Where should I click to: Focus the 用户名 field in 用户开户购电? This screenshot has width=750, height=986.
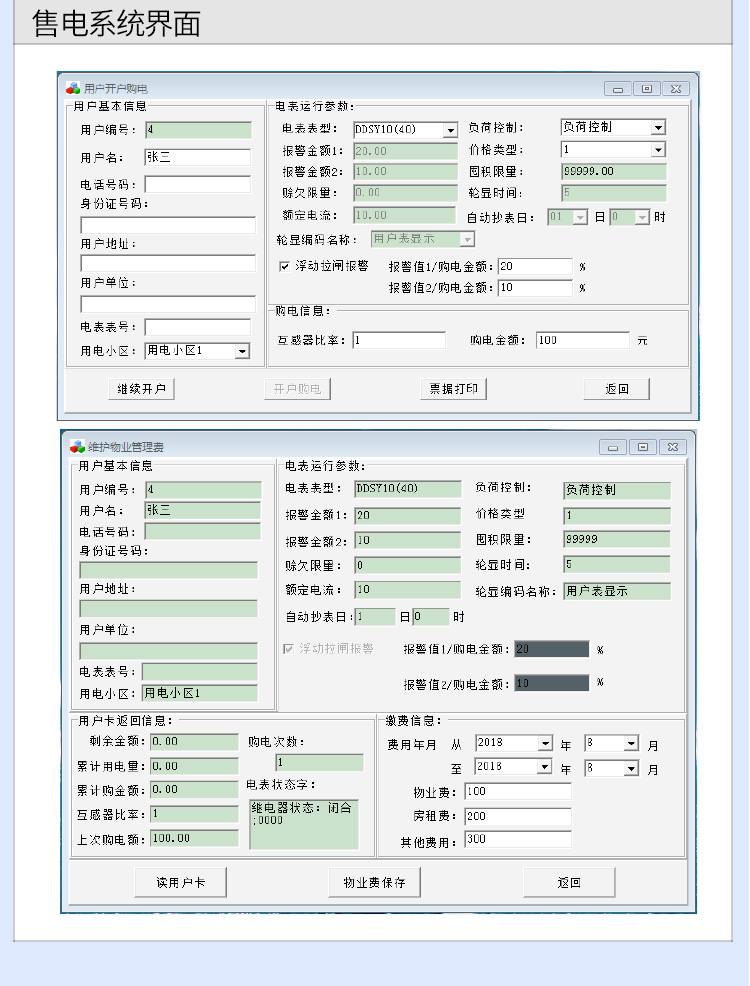tap(197, 157)
